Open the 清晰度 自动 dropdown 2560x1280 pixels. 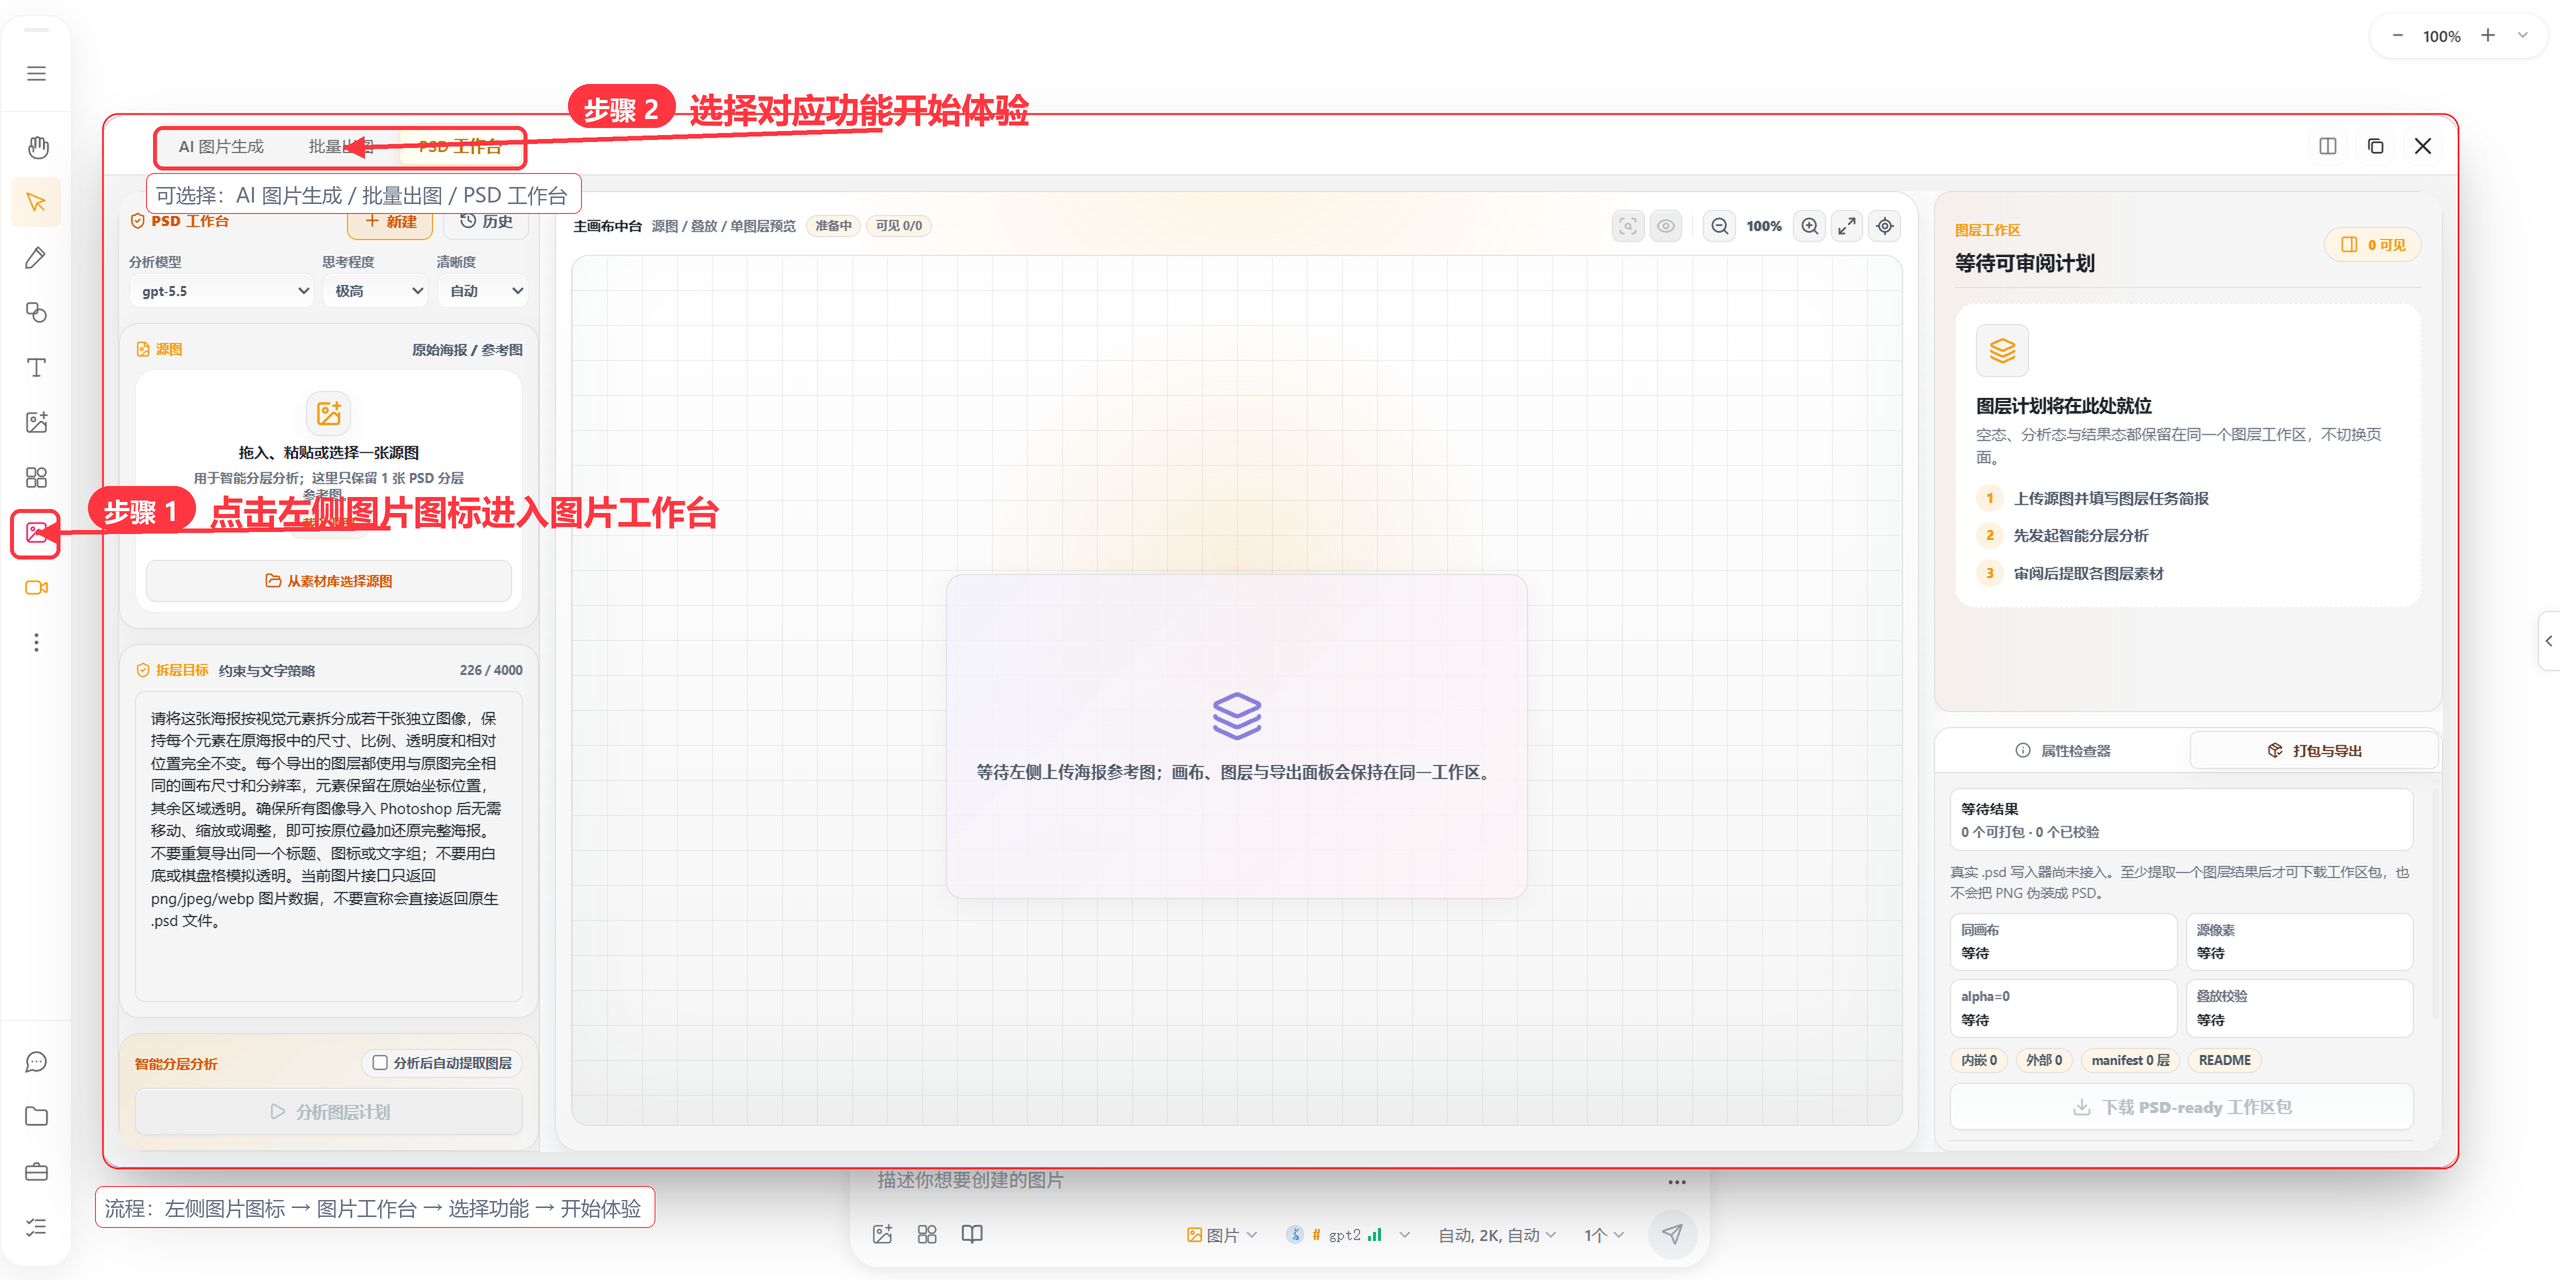pos(483,291)
